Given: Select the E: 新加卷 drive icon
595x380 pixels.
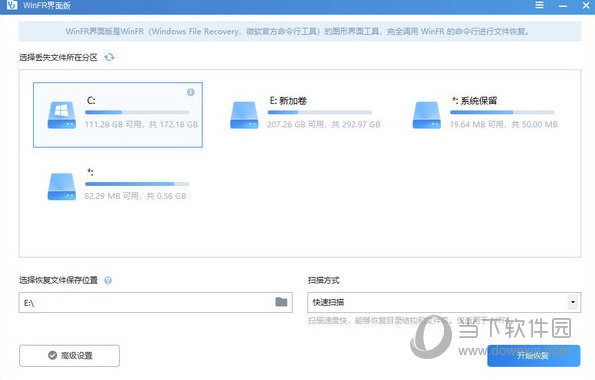Looking at the screenshot, I should tap(244, 115).
